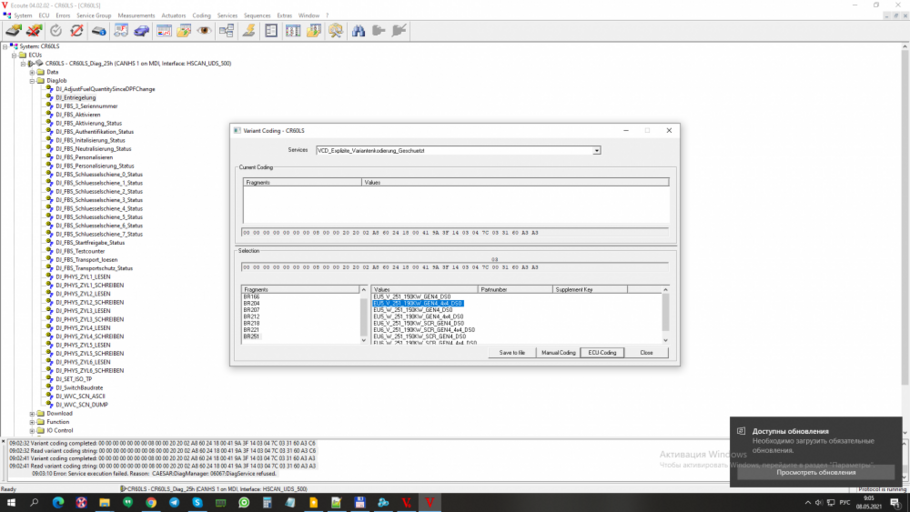Image resolution: width=910 pixels, height=512 pixels.
Task: Click the crossed-out refresh toolbar icon
Action: (77, 31)
